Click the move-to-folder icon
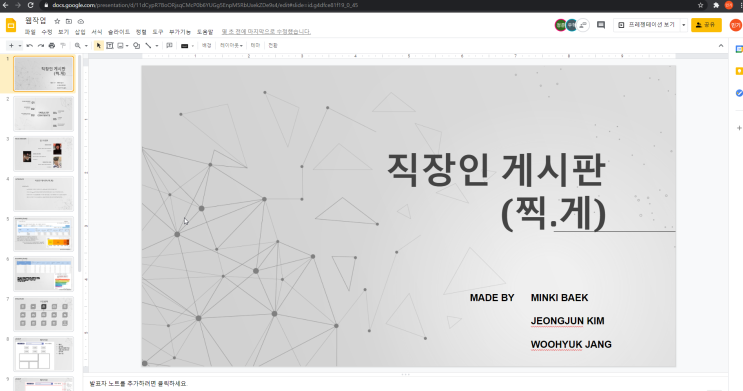The height and width of the screenshot is (391, 743). 69,21
